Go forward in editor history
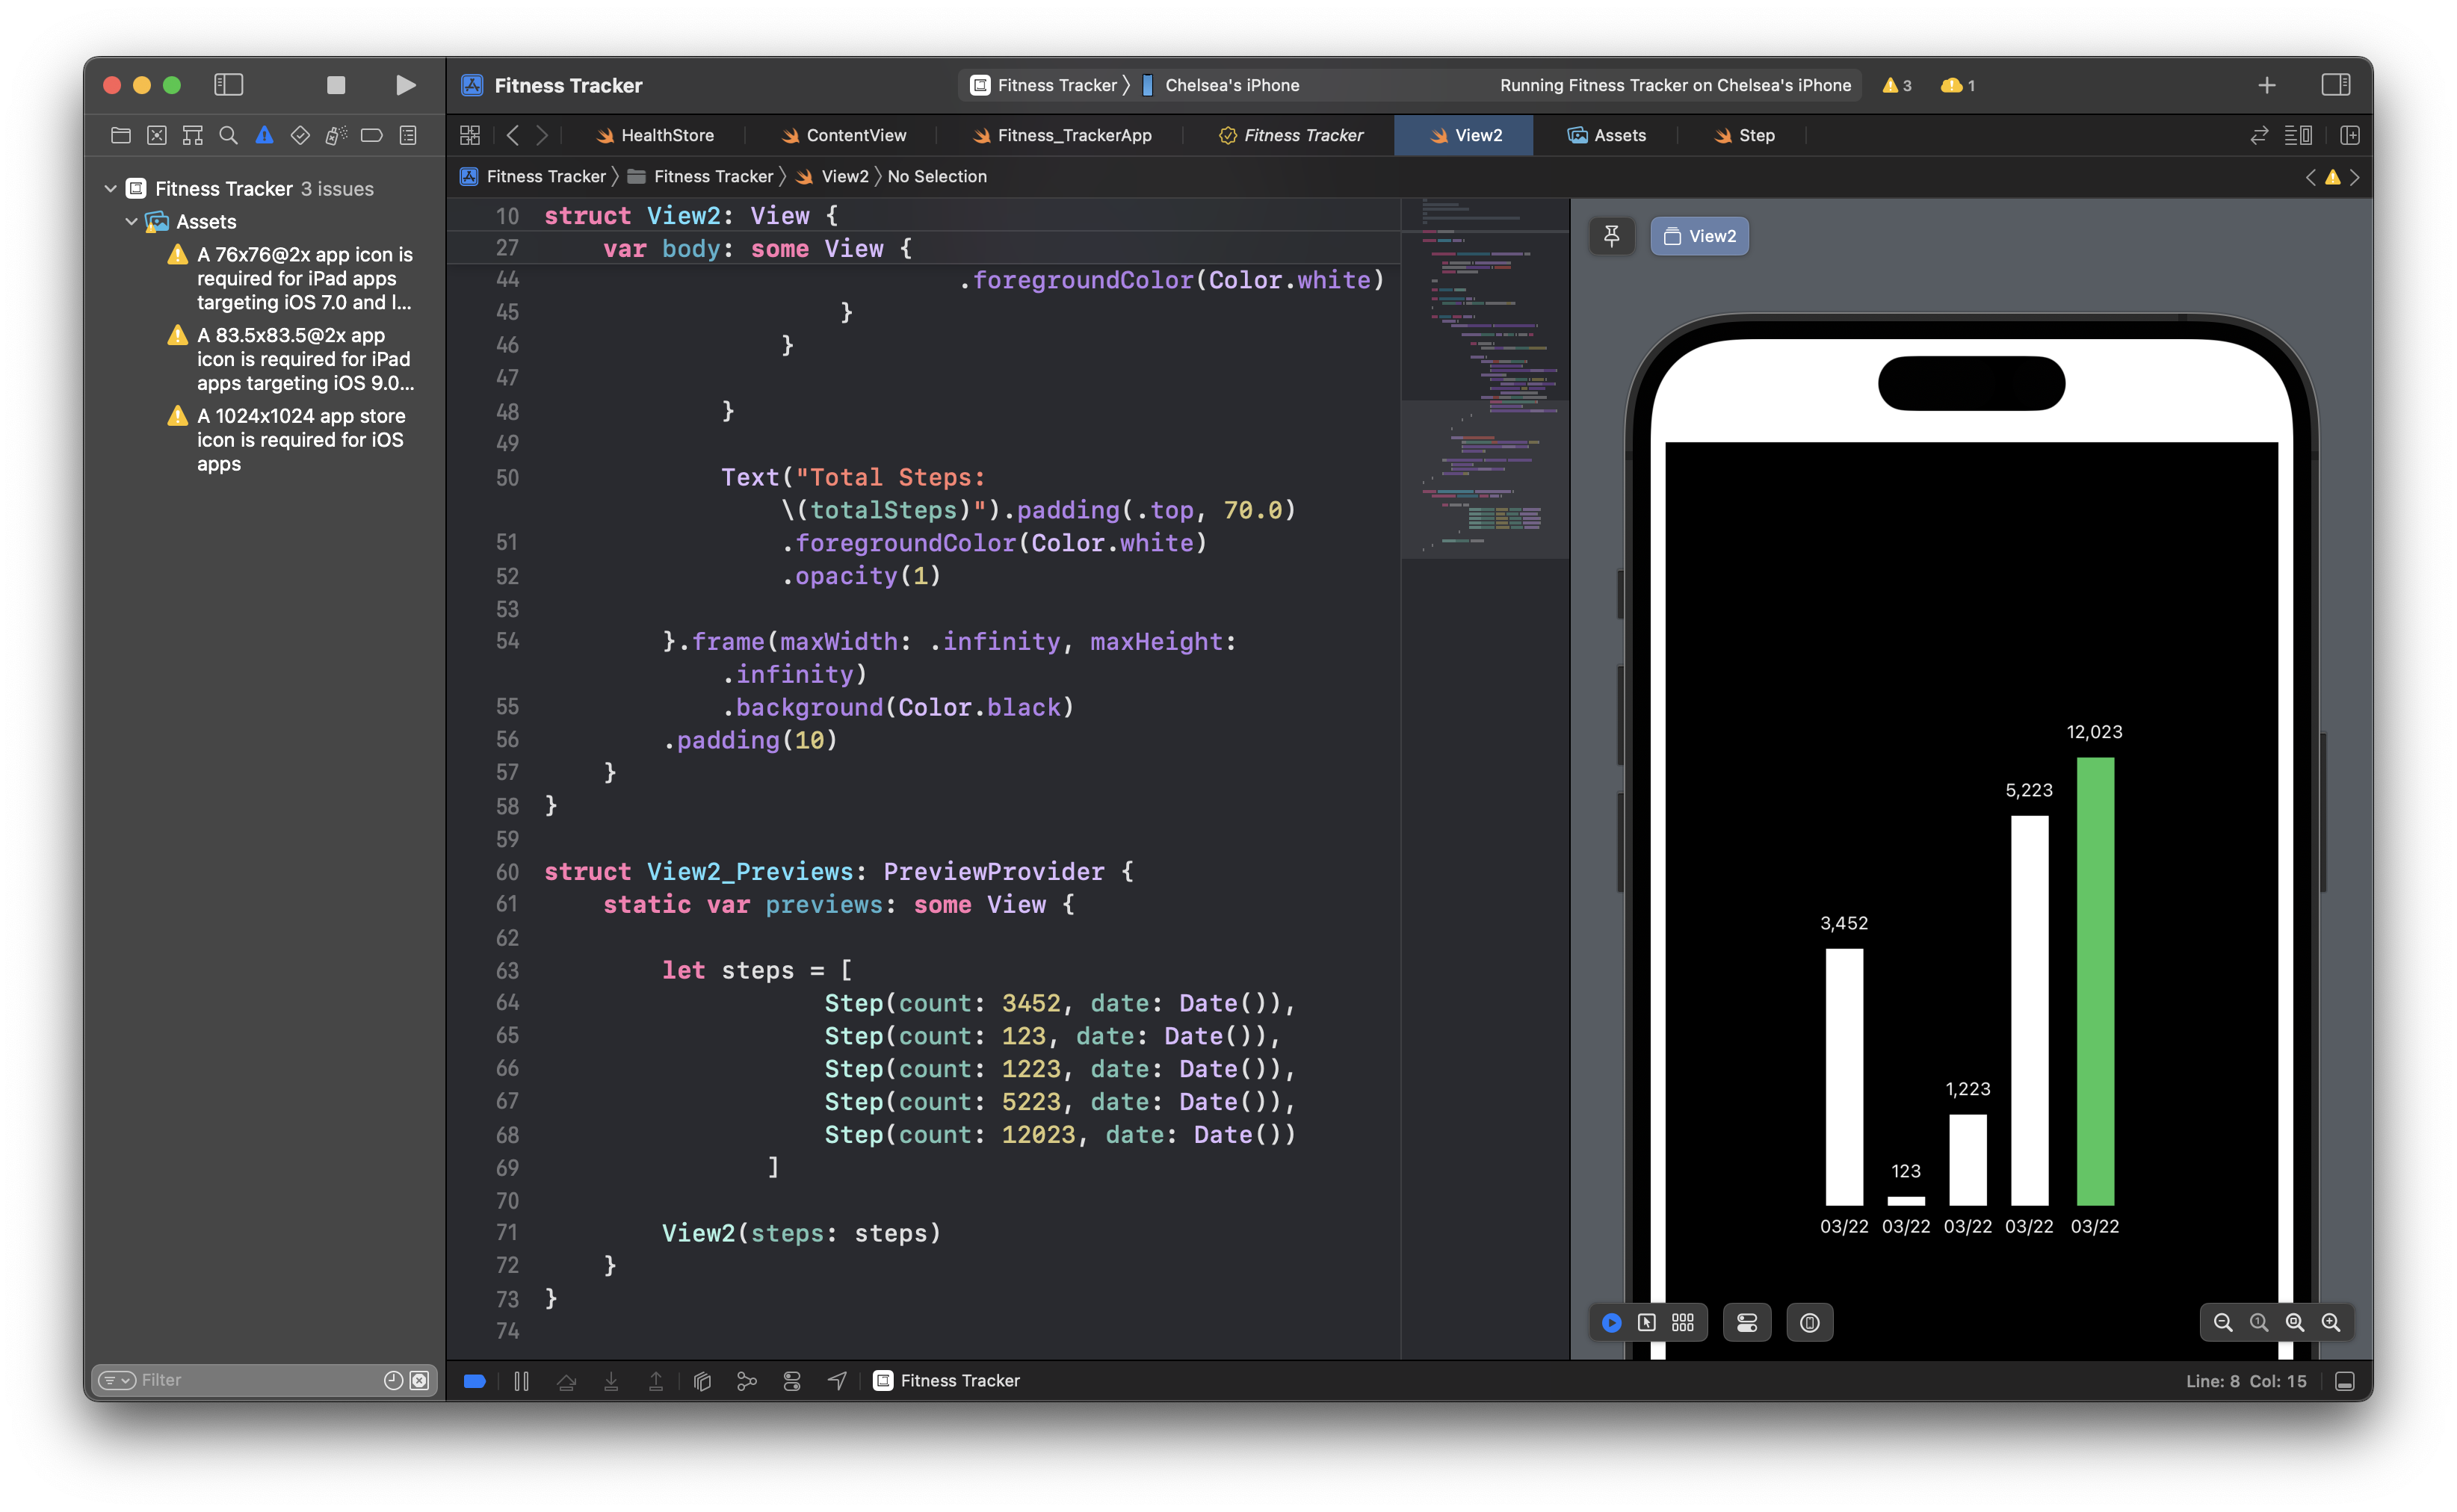The image size is (2457, 1512). (x=542, y=135)
